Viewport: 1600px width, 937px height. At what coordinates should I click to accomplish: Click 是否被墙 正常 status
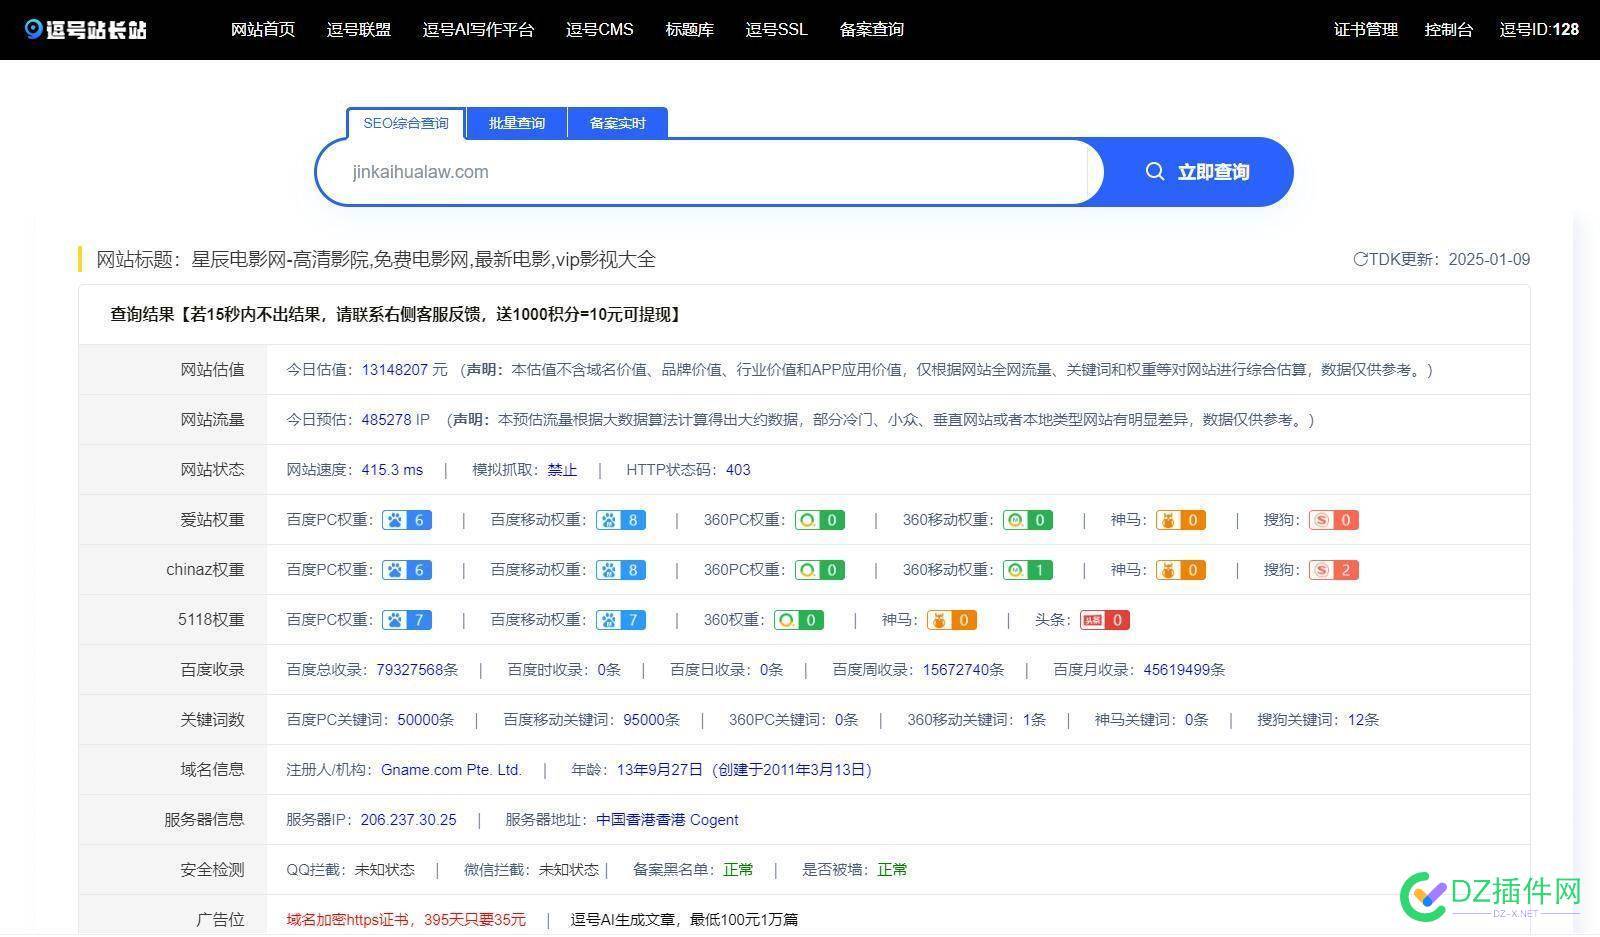point(893,870)
